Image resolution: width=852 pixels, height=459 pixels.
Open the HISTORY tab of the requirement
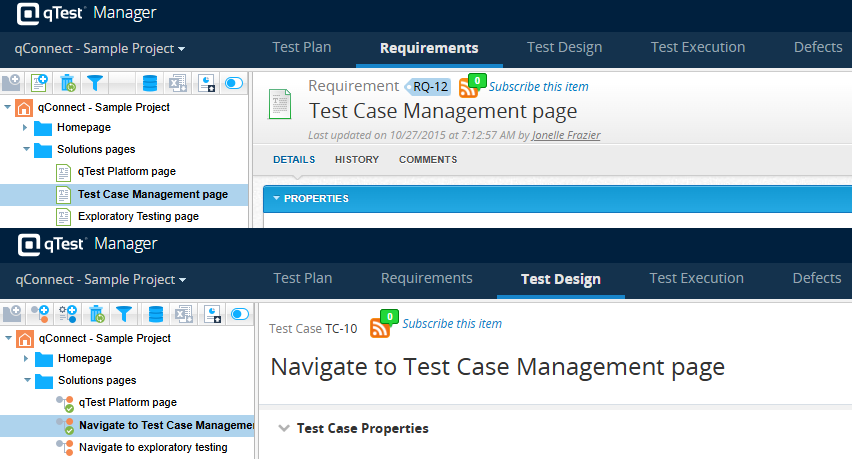pos(356,159)
